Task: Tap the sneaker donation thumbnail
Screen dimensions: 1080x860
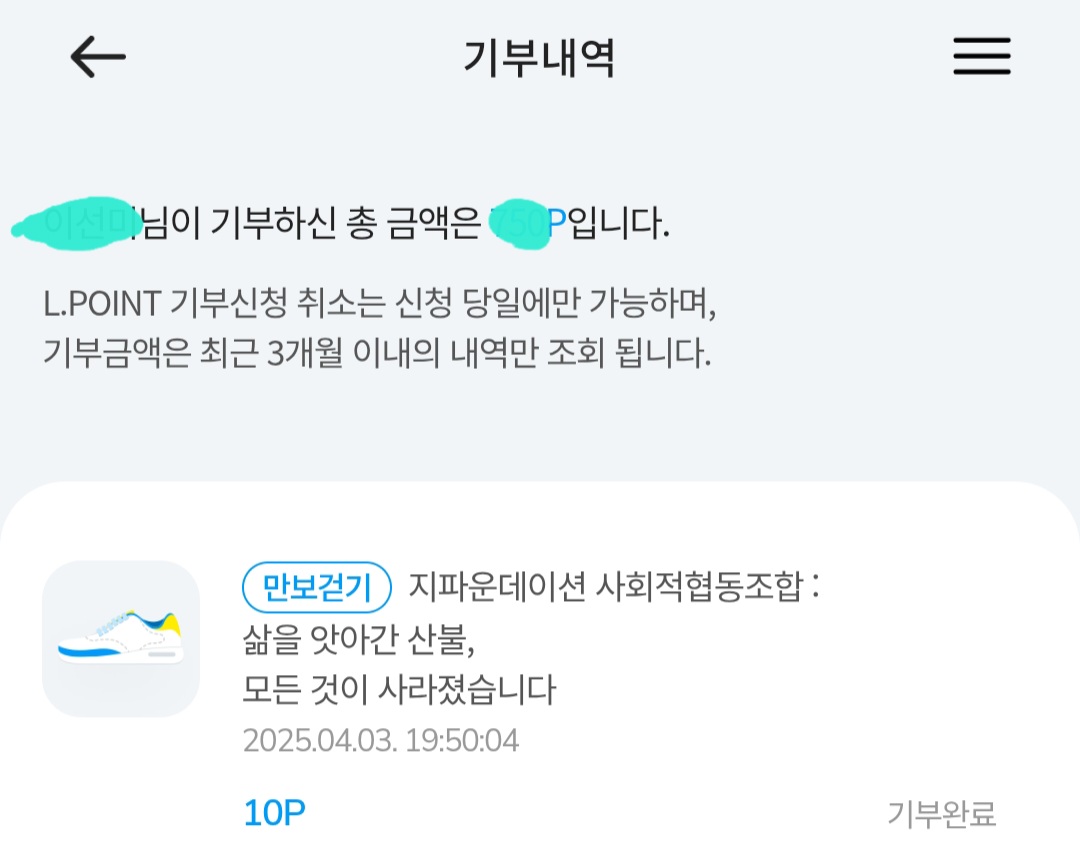Action: pyautogui.click(x=121, y=639)
